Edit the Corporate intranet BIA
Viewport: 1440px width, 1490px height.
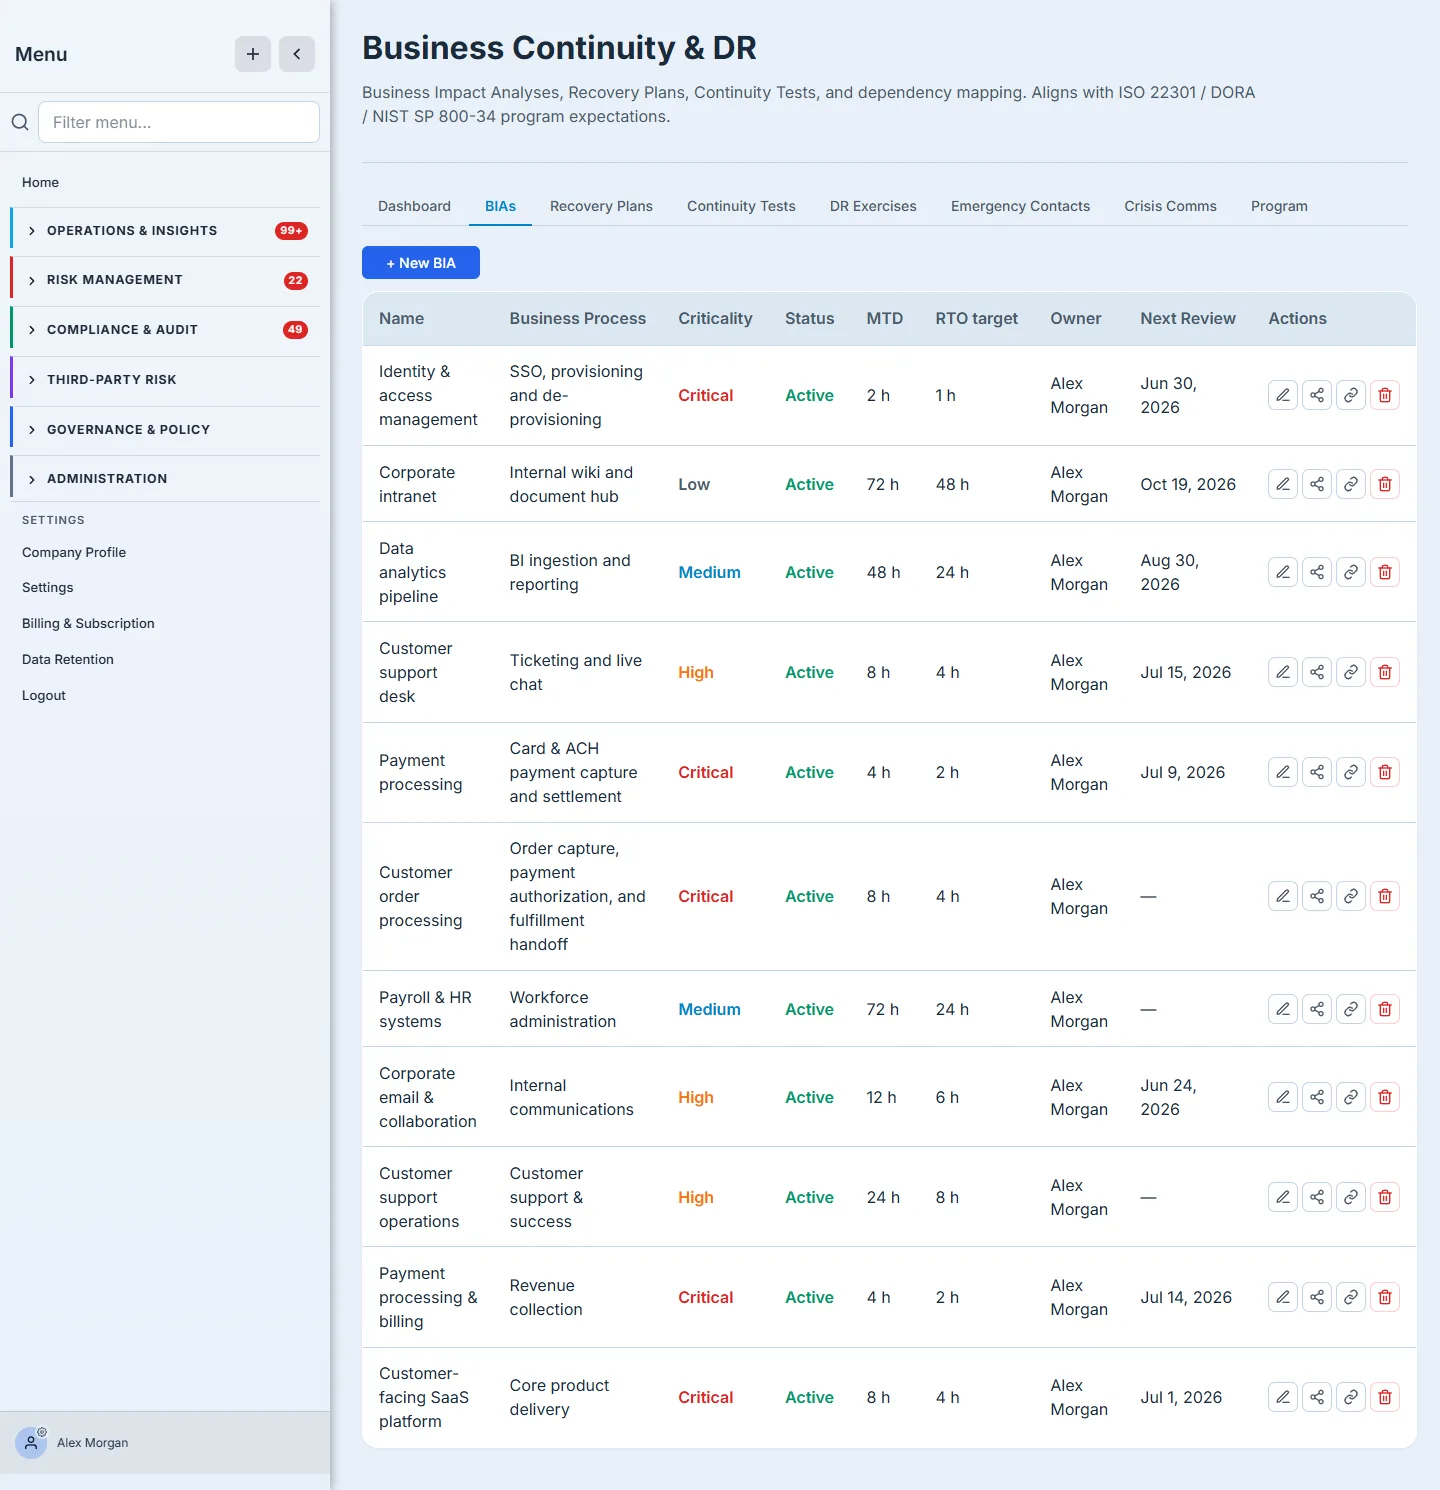(1283, 484)
